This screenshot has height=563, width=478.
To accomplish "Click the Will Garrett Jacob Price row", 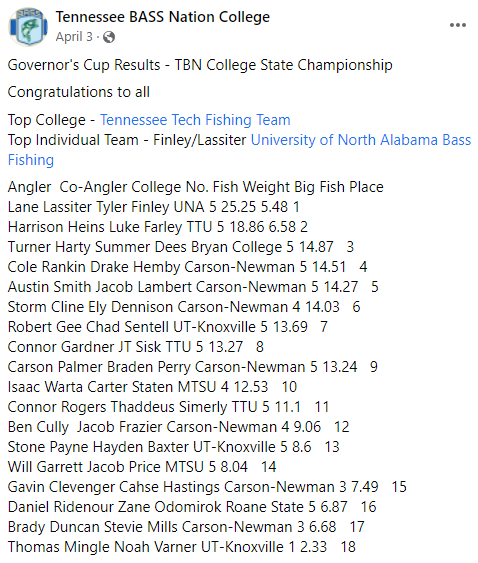I will point(142,467).
